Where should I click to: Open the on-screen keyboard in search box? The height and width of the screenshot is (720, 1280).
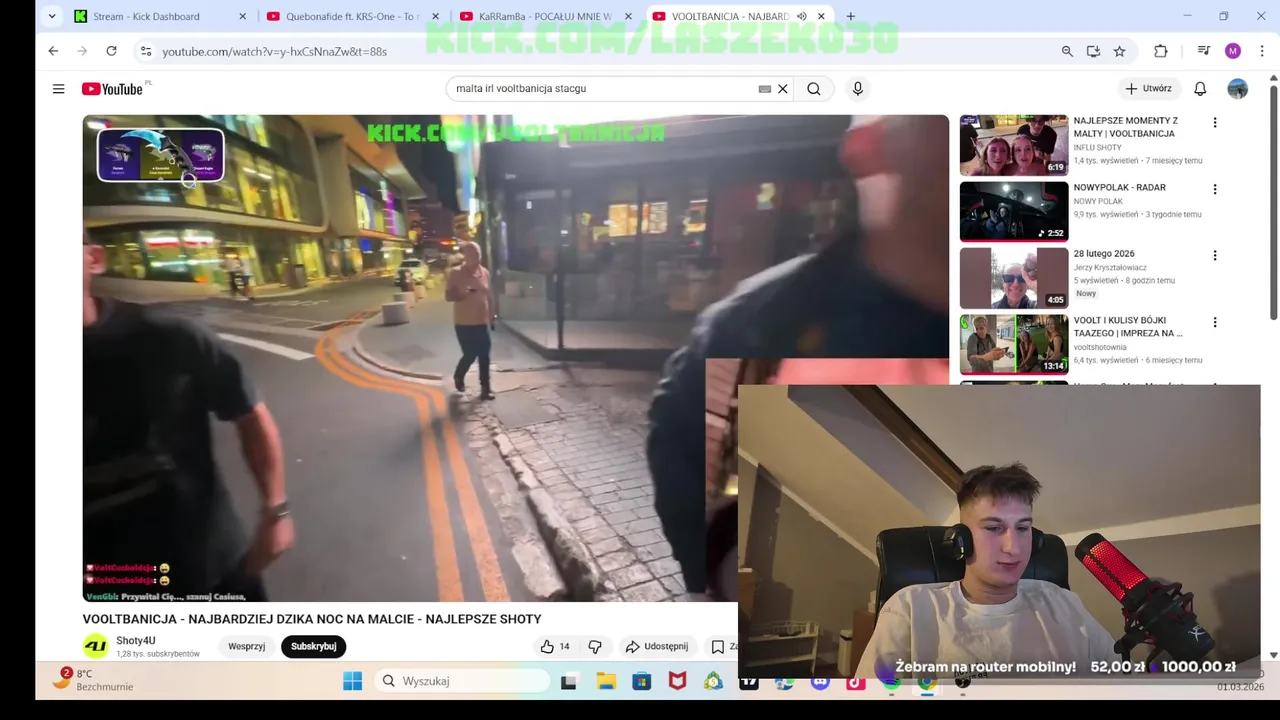point(765,89)
